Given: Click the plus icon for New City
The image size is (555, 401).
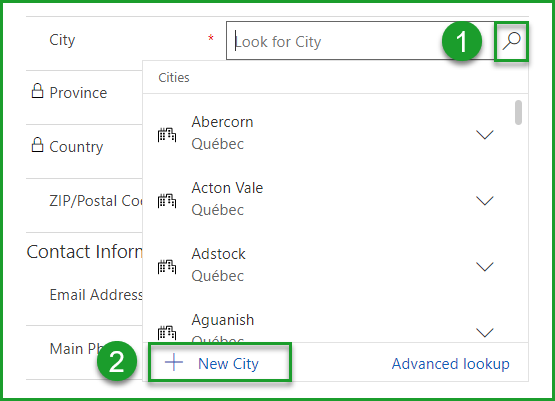Looking at the screenshot, I should click(174, 363).
